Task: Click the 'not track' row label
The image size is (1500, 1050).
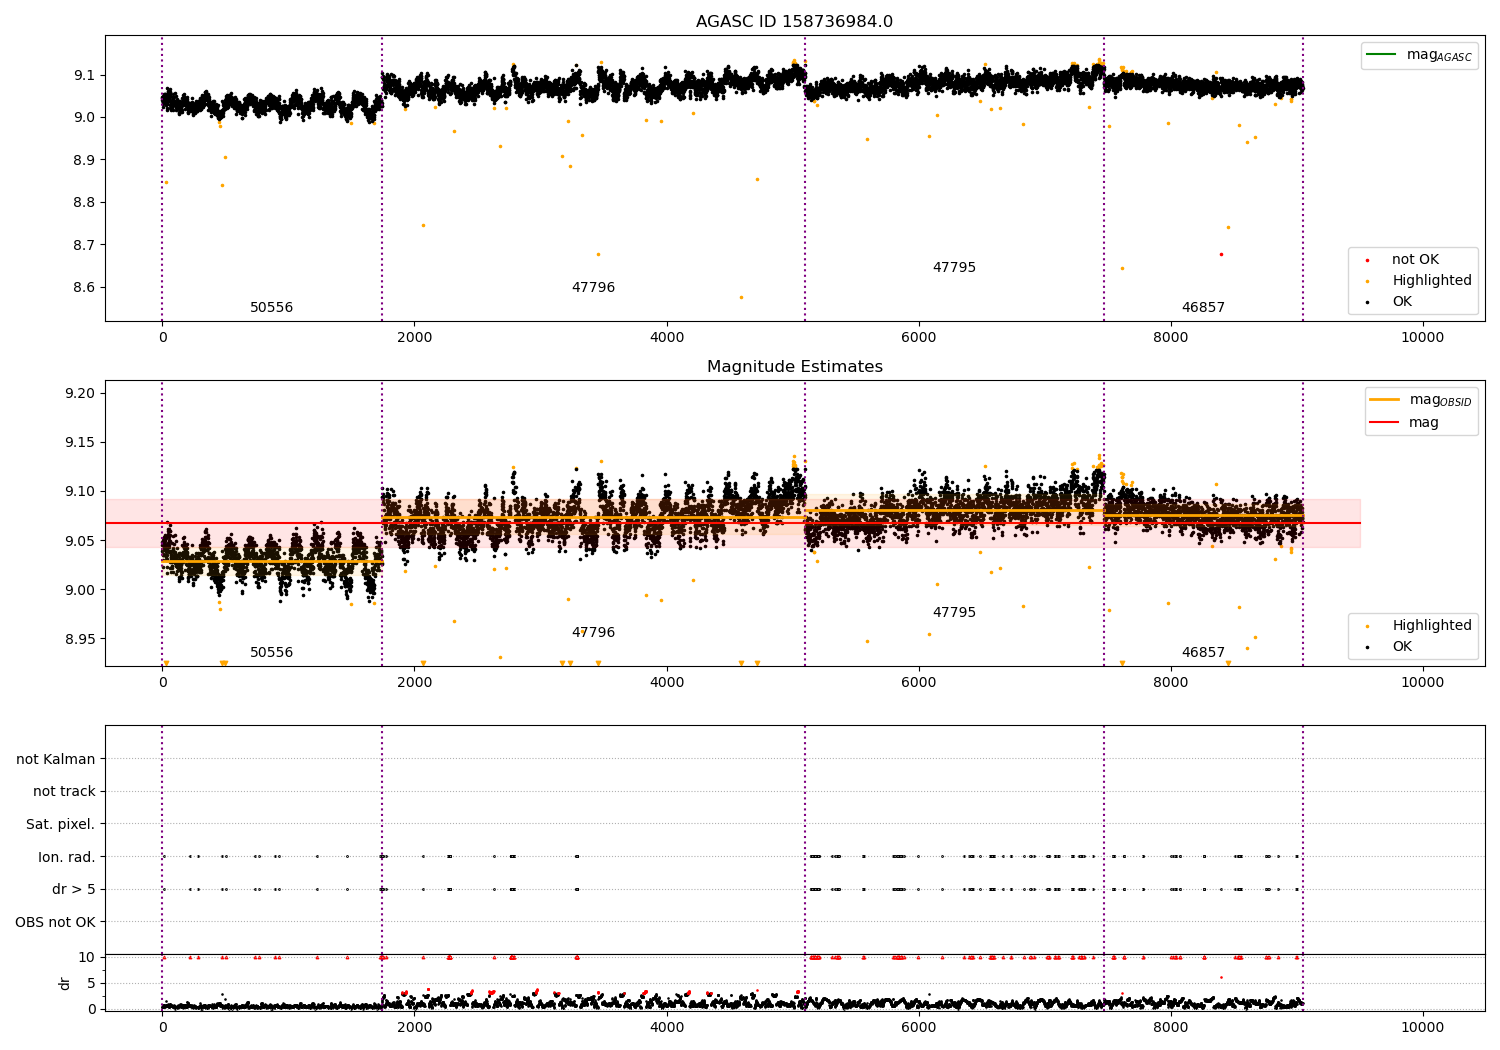Action: coord(64,792)
